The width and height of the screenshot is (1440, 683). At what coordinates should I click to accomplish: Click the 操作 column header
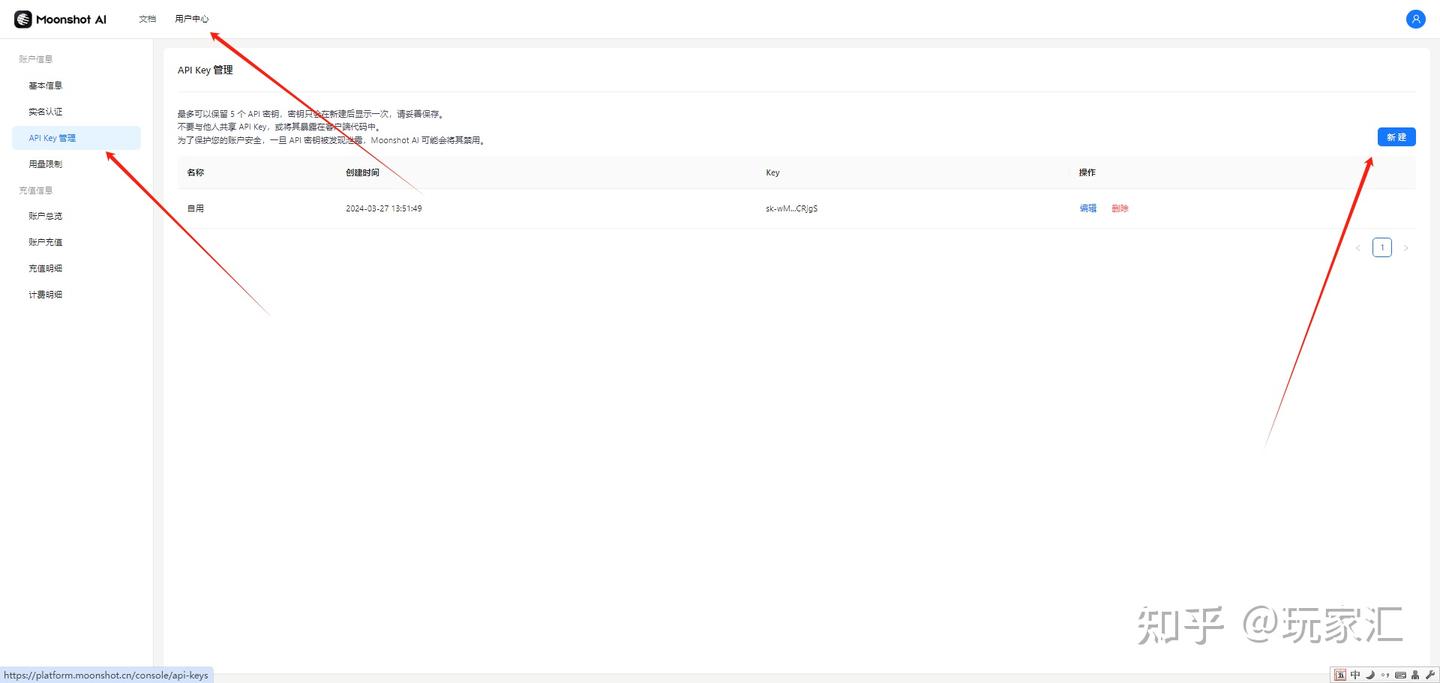[x=1087, y=172]
